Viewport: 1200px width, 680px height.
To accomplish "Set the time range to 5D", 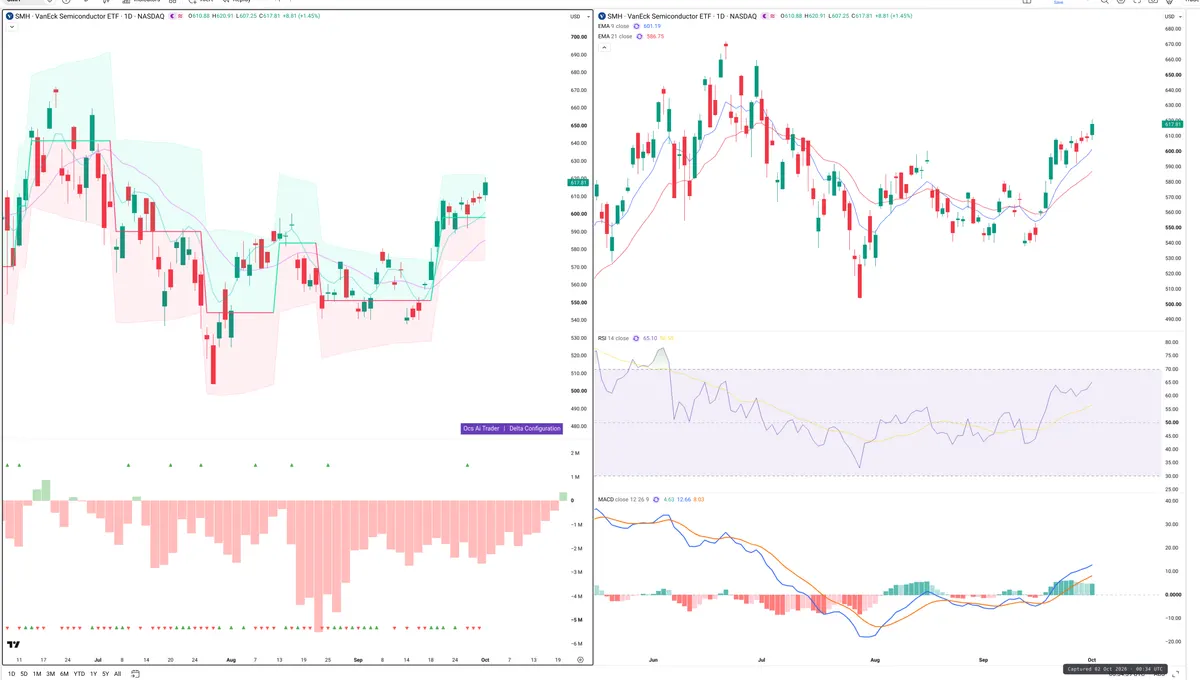I will pos(24,674).
